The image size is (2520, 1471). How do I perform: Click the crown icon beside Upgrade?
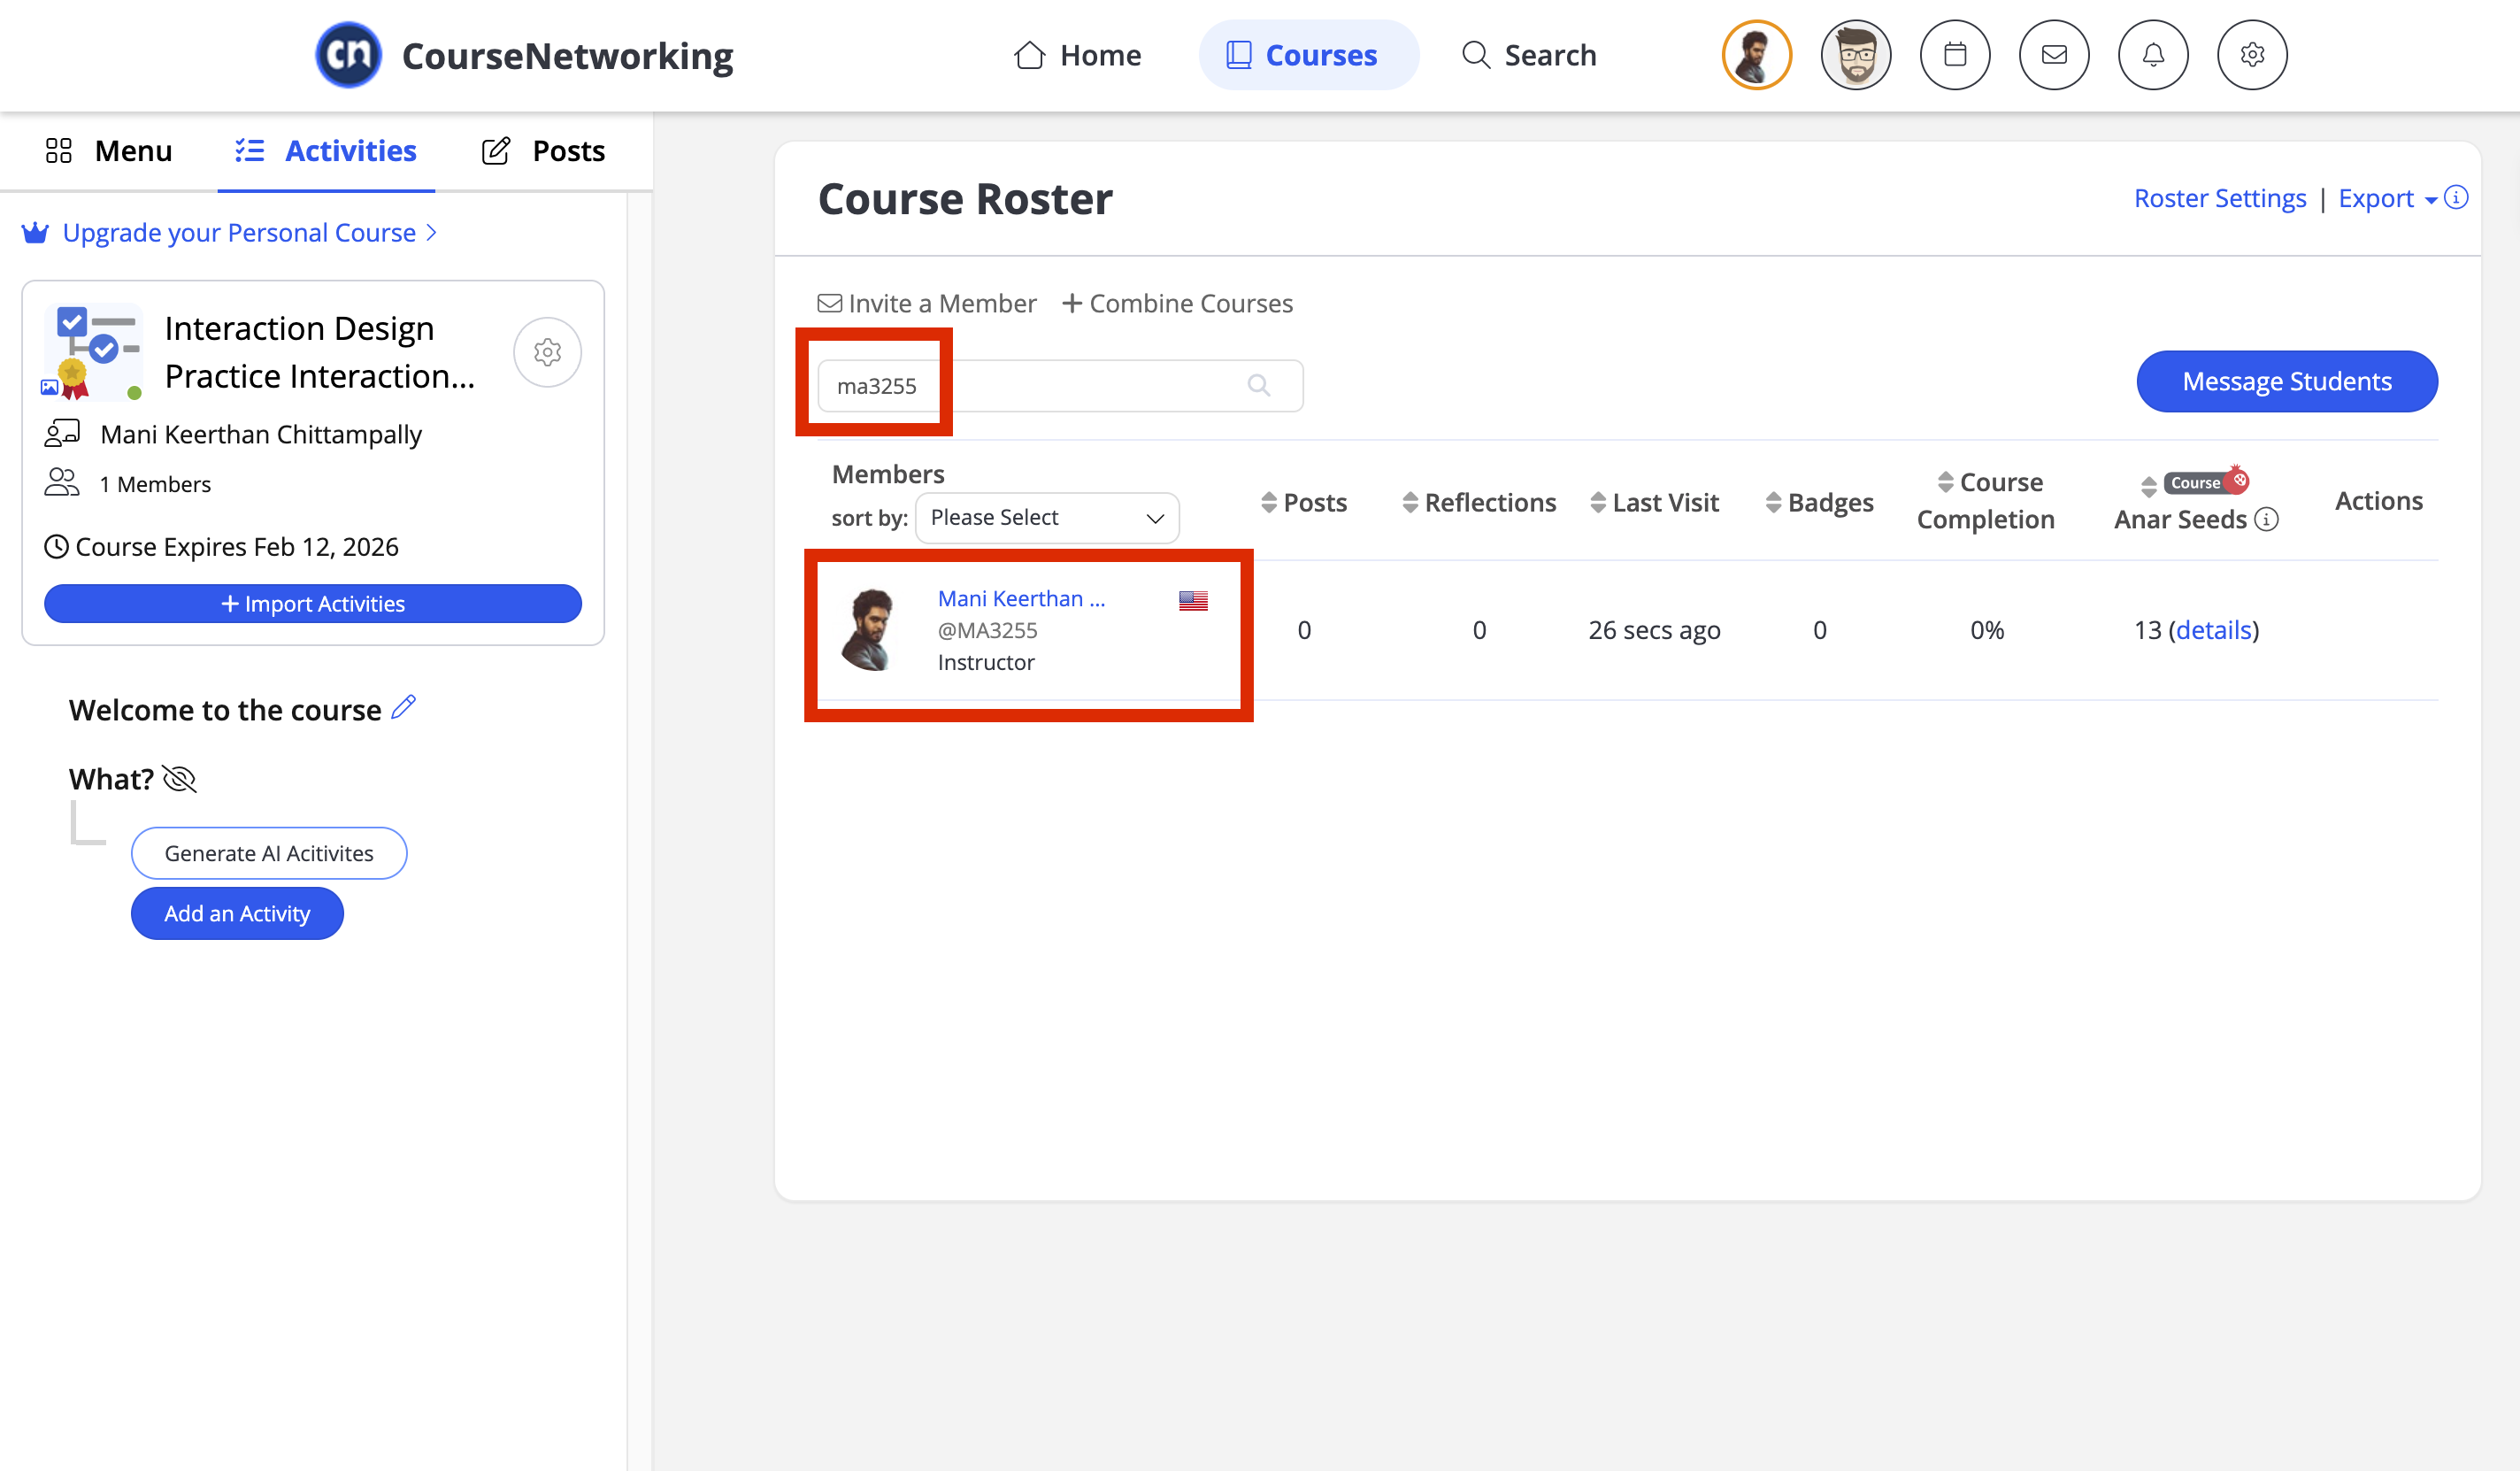pyautogui.click(x=35, y=232)
